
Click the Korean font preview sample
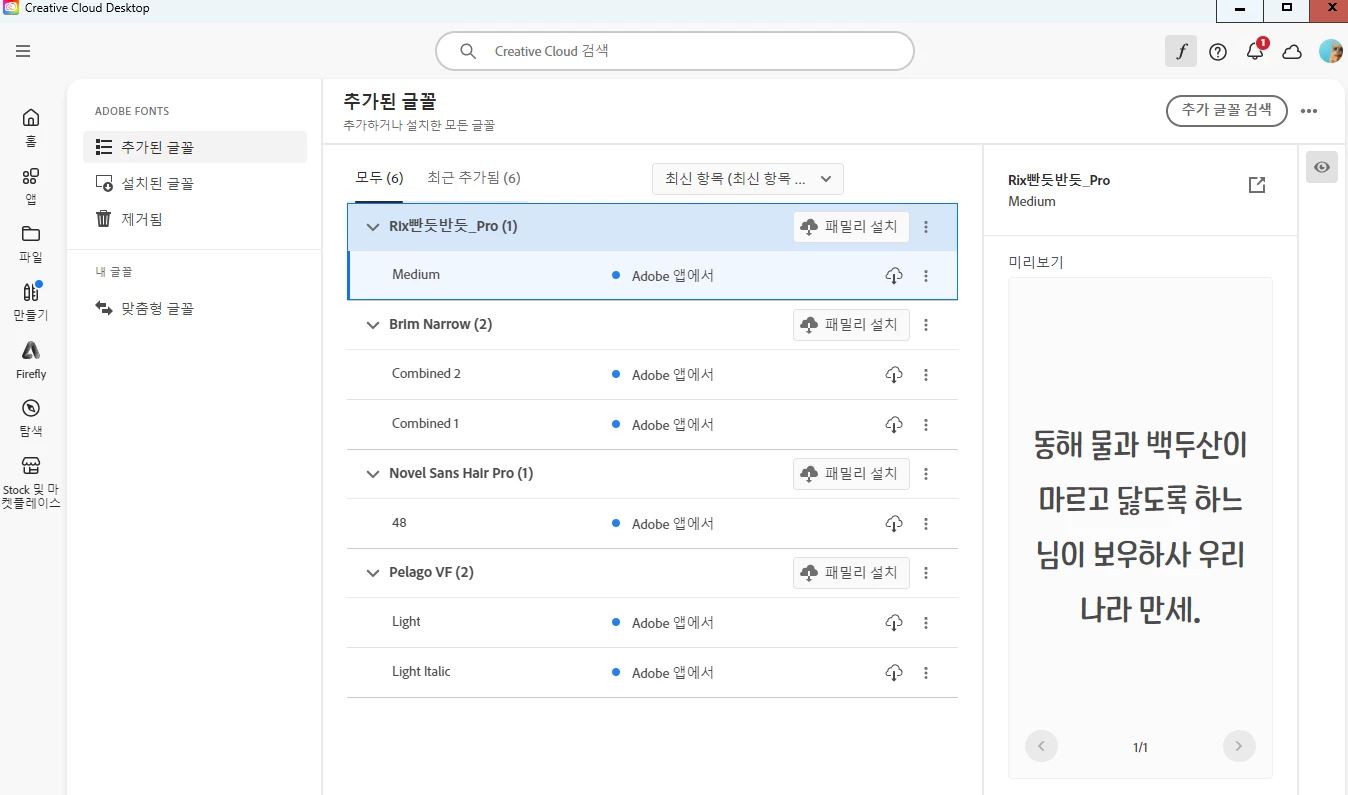tap(1141, 526)
